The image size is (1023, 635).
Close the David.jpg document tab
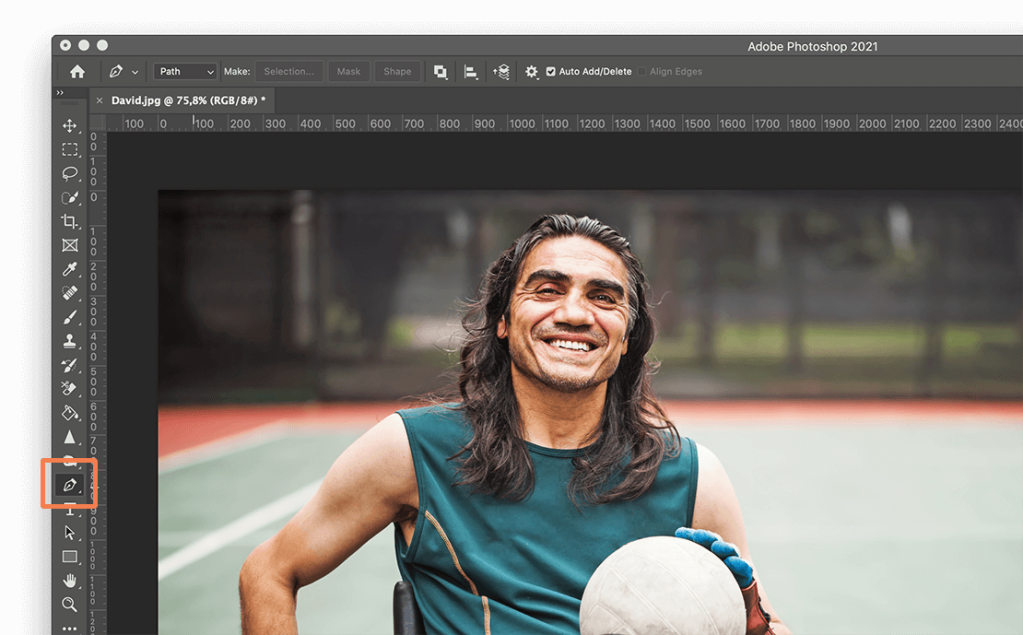[x=99, y=101]
